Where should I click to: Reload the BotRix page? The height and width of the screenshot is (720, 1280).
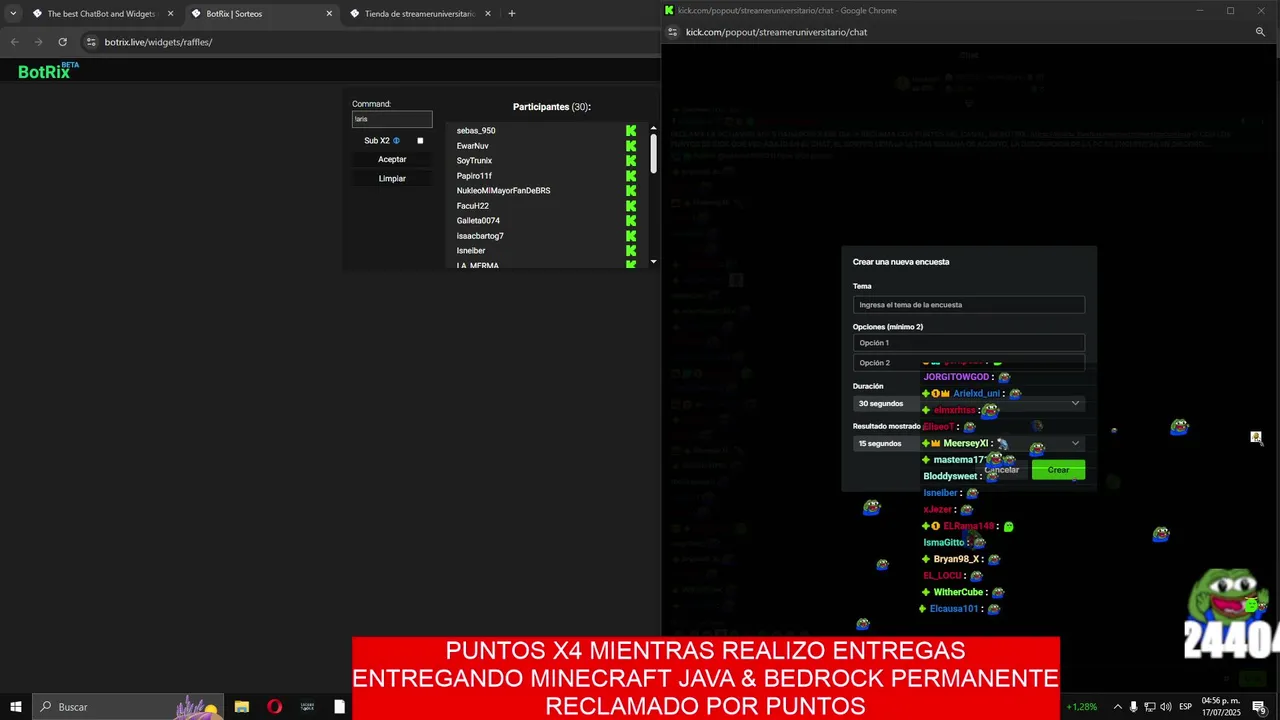tap(62, 42)
